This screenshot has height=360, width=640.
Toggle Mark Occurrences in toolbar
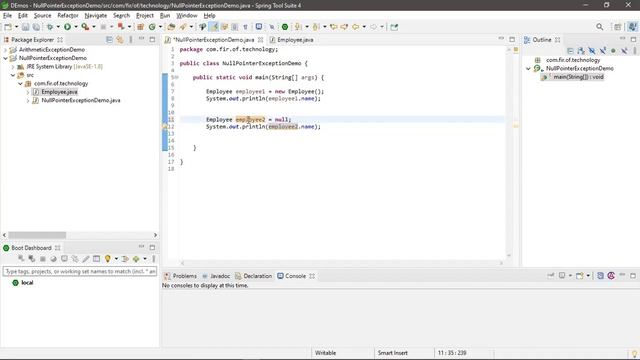213,27
